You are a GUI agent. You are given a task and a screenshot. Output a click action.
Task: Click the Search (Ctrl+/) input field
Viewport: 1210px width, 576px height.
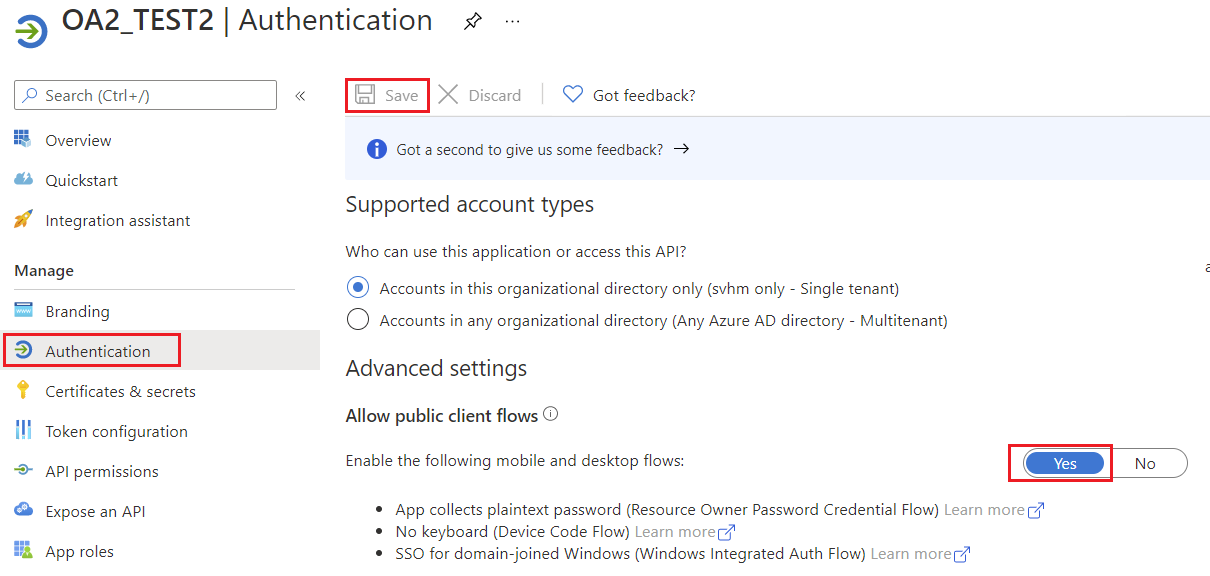tap(145, 95)
